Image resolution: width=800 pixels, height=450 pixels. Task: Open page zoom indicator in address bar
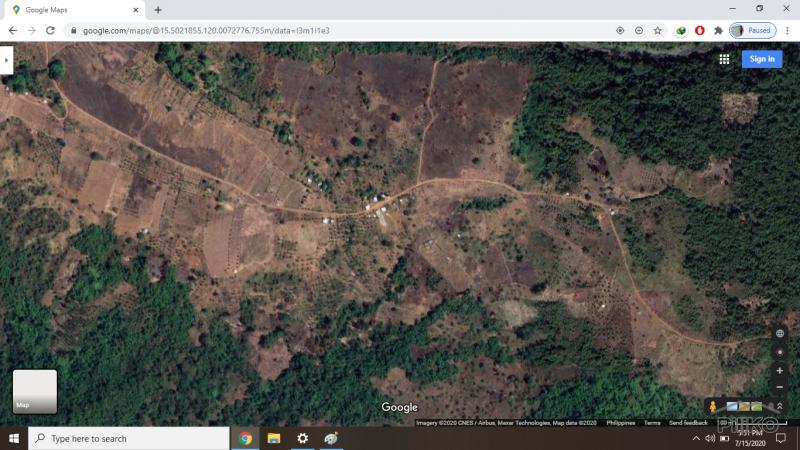(x=639, y=31)
